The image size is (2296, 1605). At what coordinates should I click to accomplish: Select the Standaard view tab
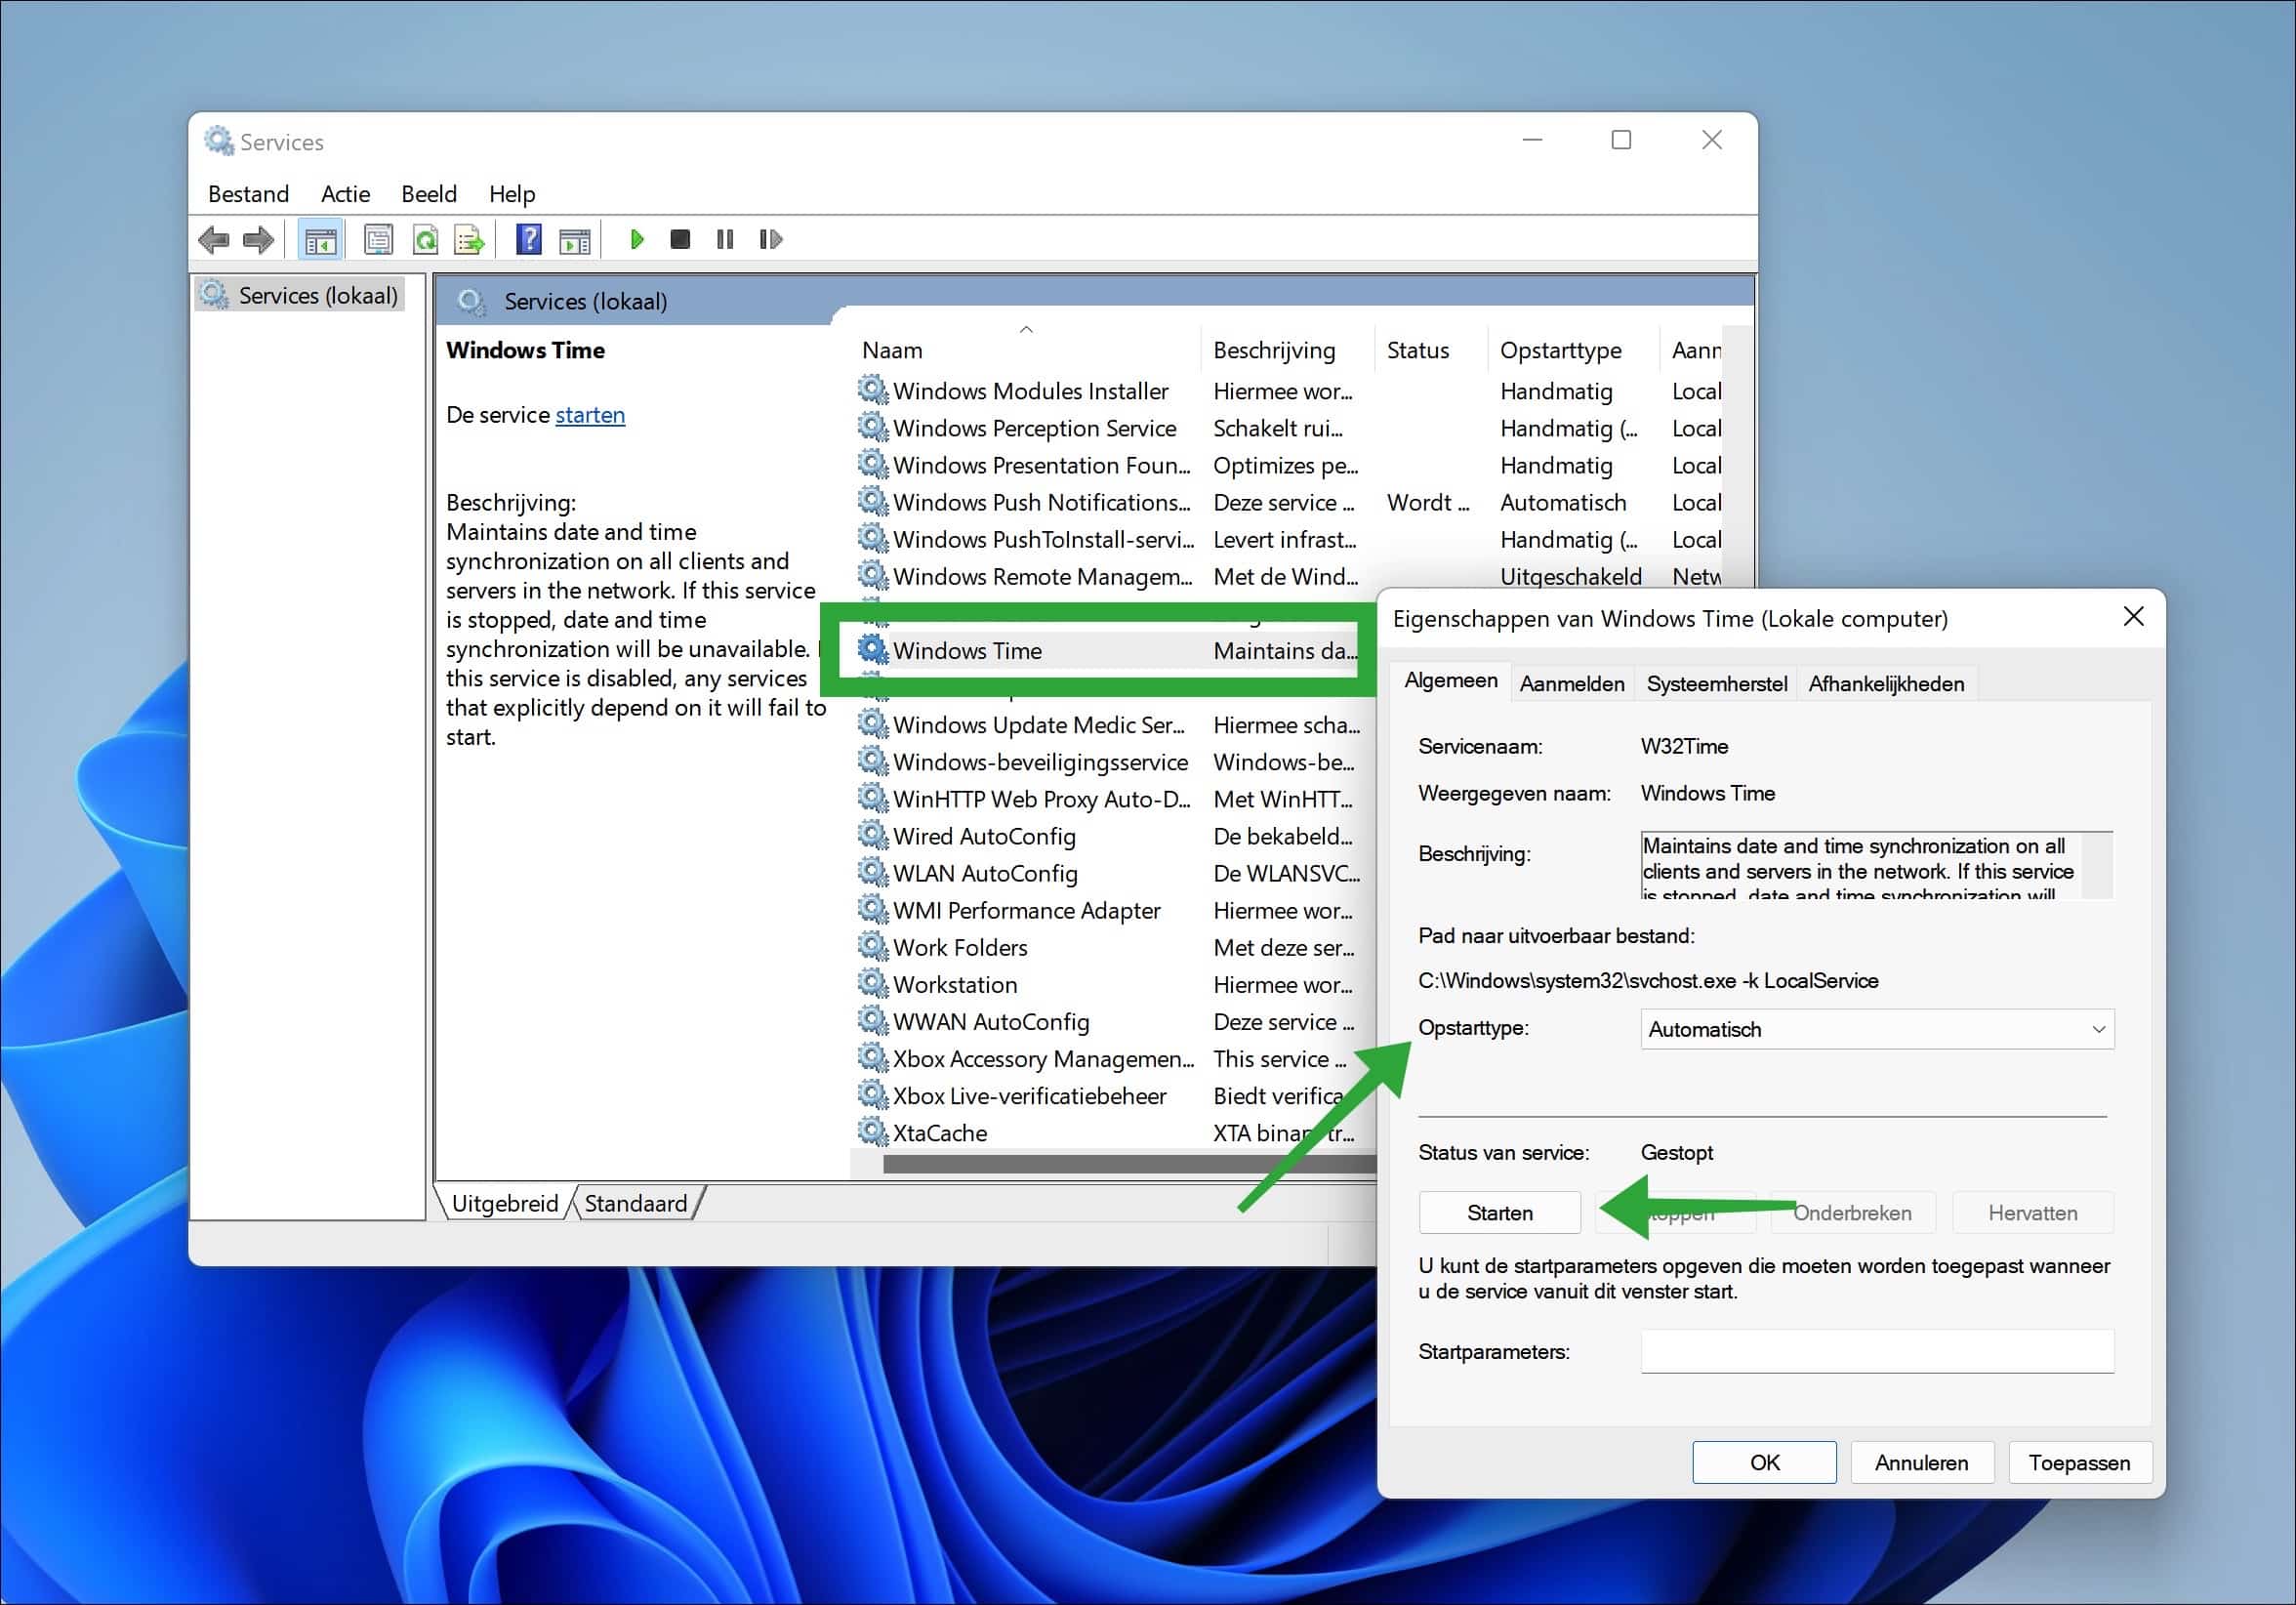point(635,1202)
